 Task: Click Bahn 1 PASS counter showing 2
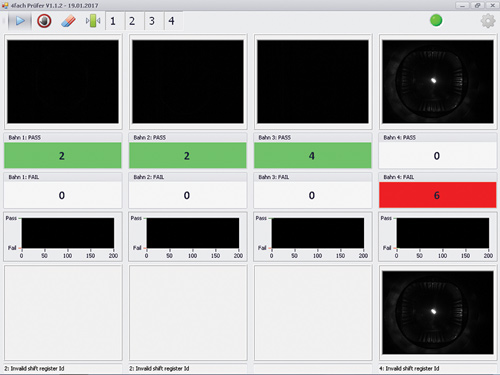(x=63, y=155)
